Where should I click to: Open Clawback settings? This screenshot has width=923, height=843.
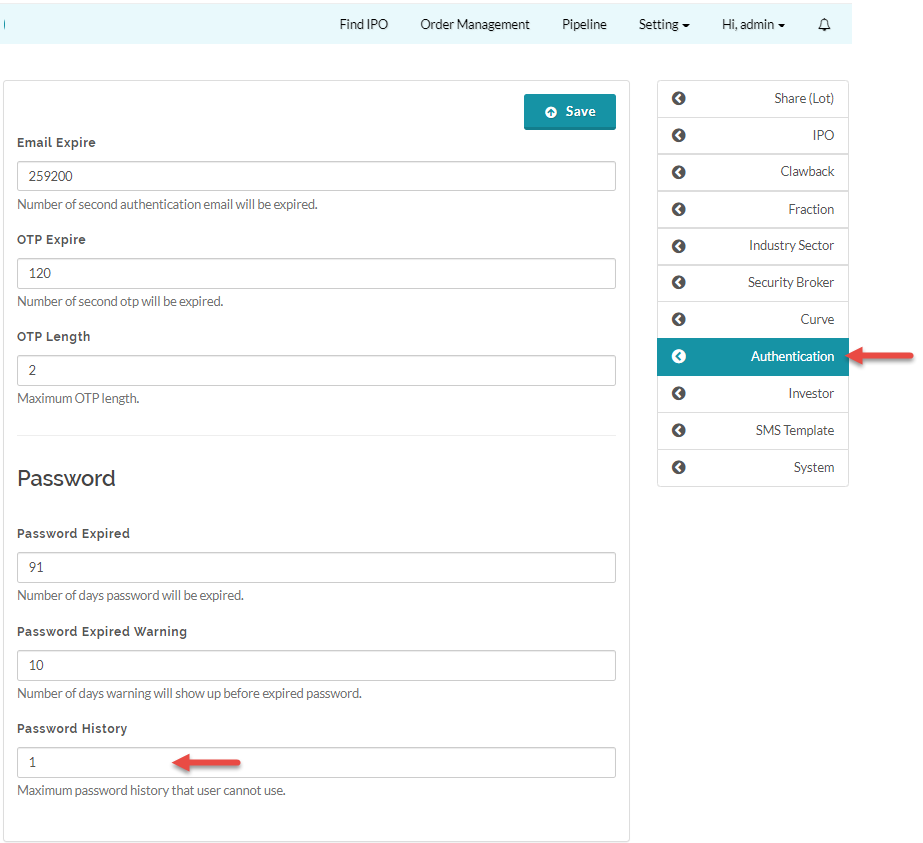click(x=753, y=172)
